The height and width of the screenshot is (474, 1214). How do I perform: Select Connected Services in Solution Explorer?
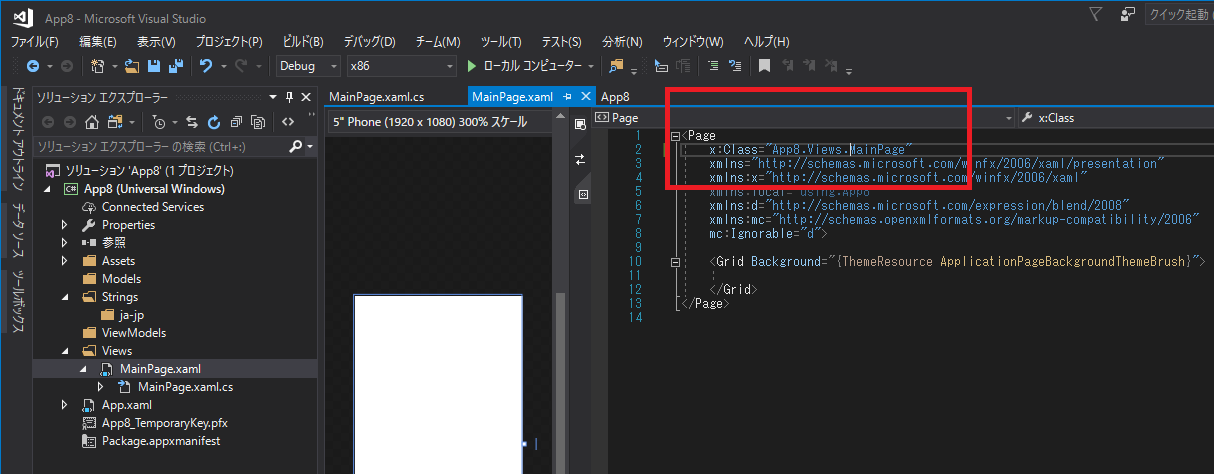pos(153,207)
